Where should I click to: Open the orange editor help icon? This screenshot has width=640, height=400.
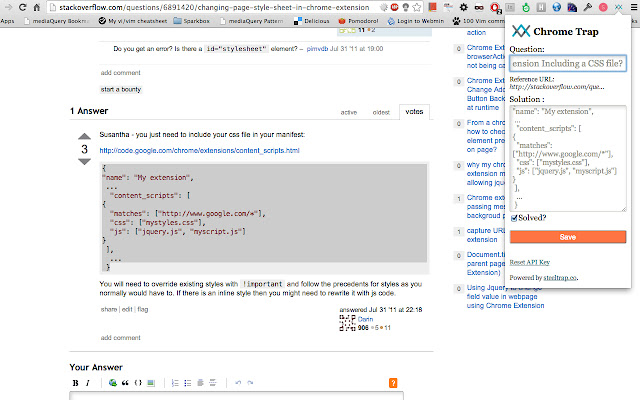393,383
